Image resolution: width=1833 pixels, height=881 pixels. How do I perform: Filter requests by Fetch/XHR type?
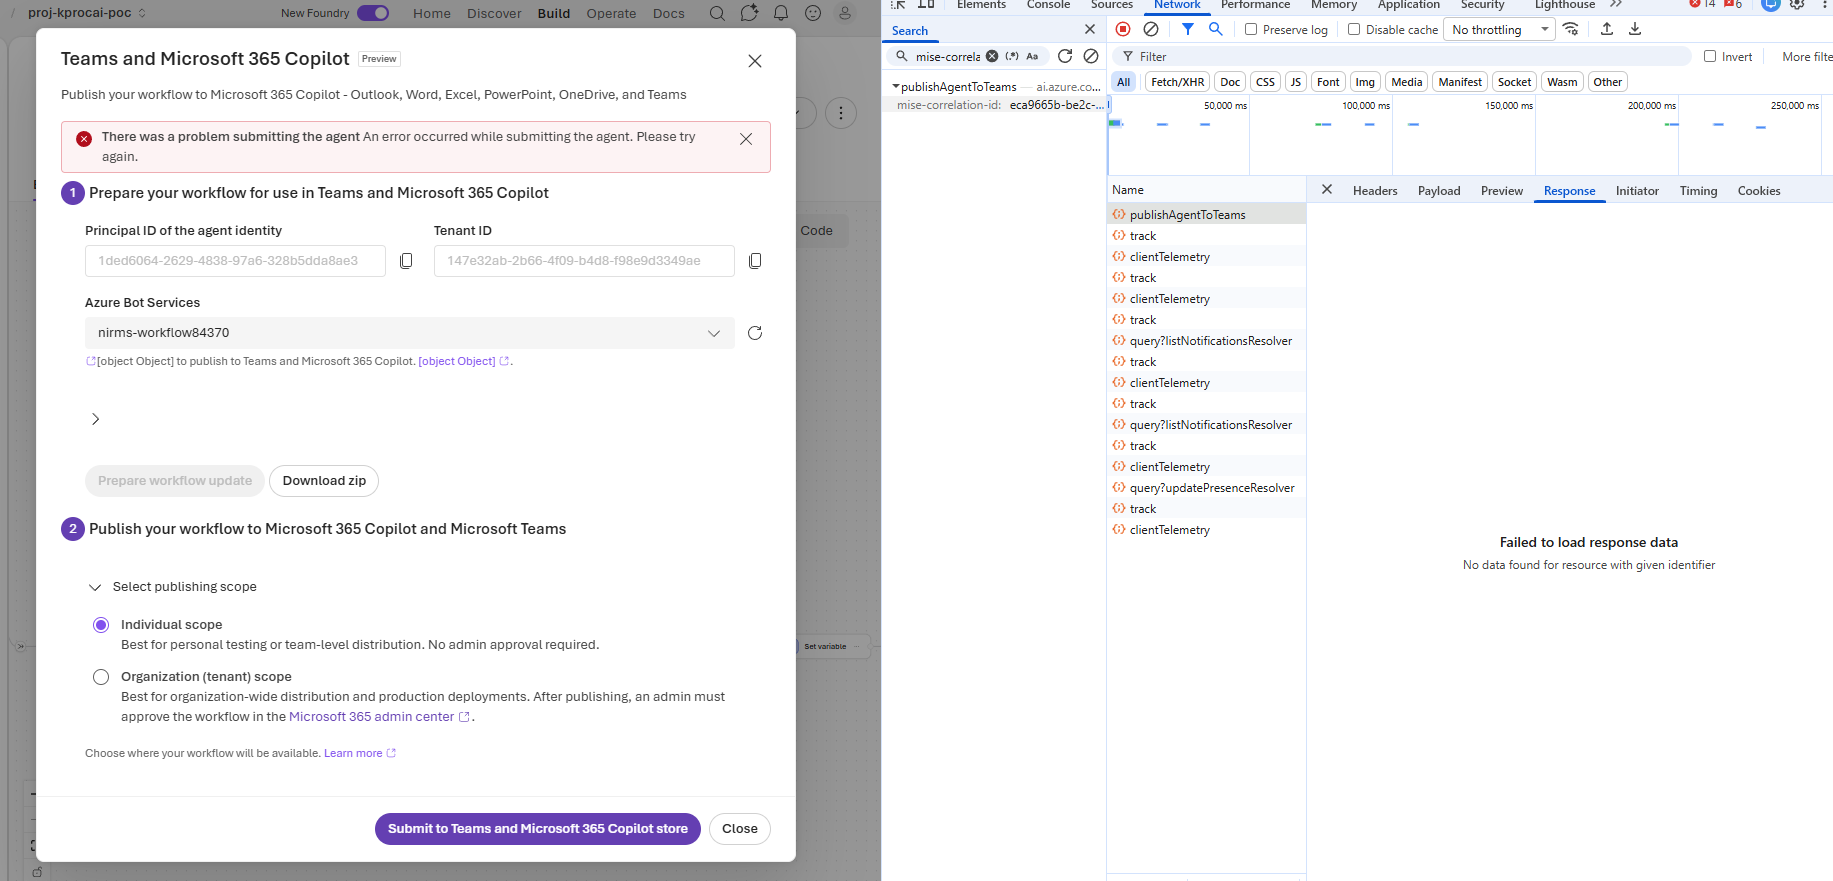[x=1177, y=82]
